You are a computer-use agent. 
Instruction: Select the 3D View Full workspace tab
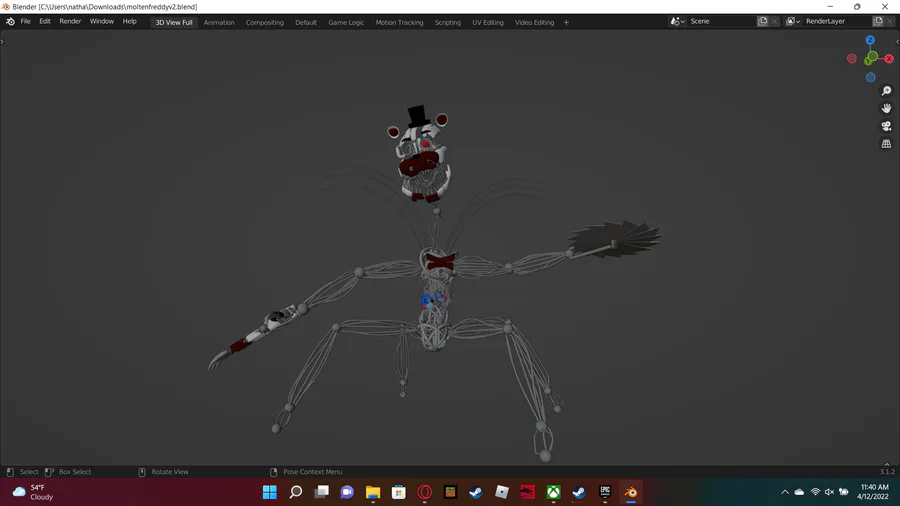click(174, 22)
